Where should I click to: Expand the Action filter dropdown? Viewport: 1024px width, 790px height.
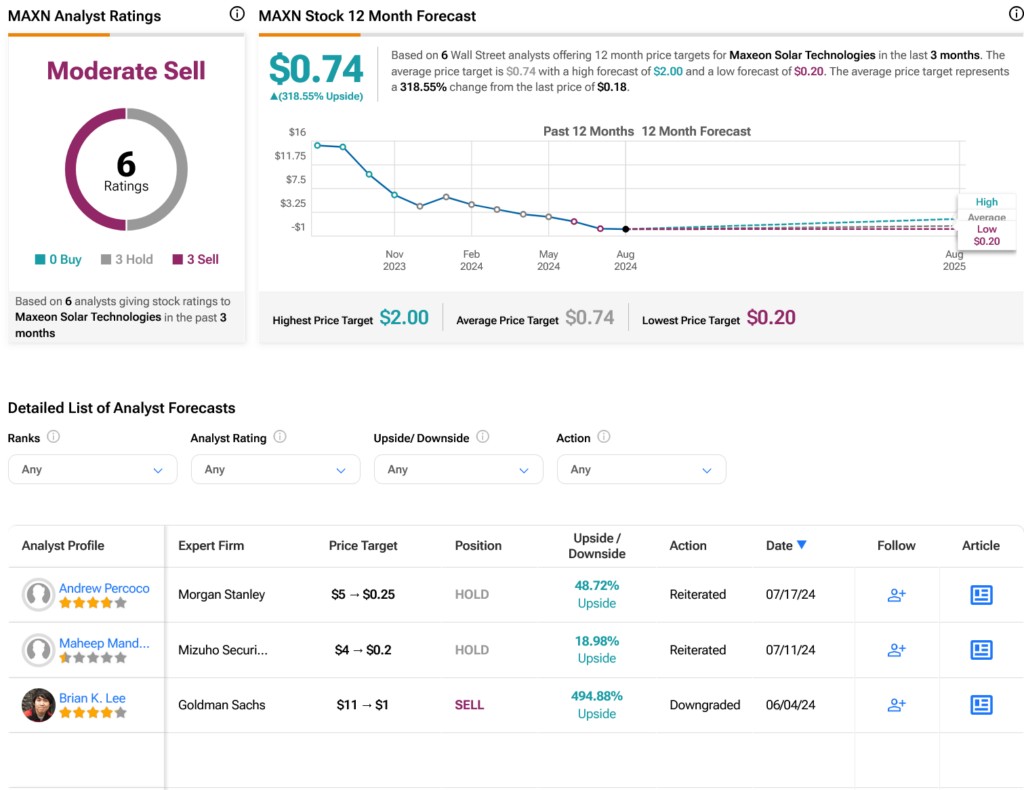(641, 469)
